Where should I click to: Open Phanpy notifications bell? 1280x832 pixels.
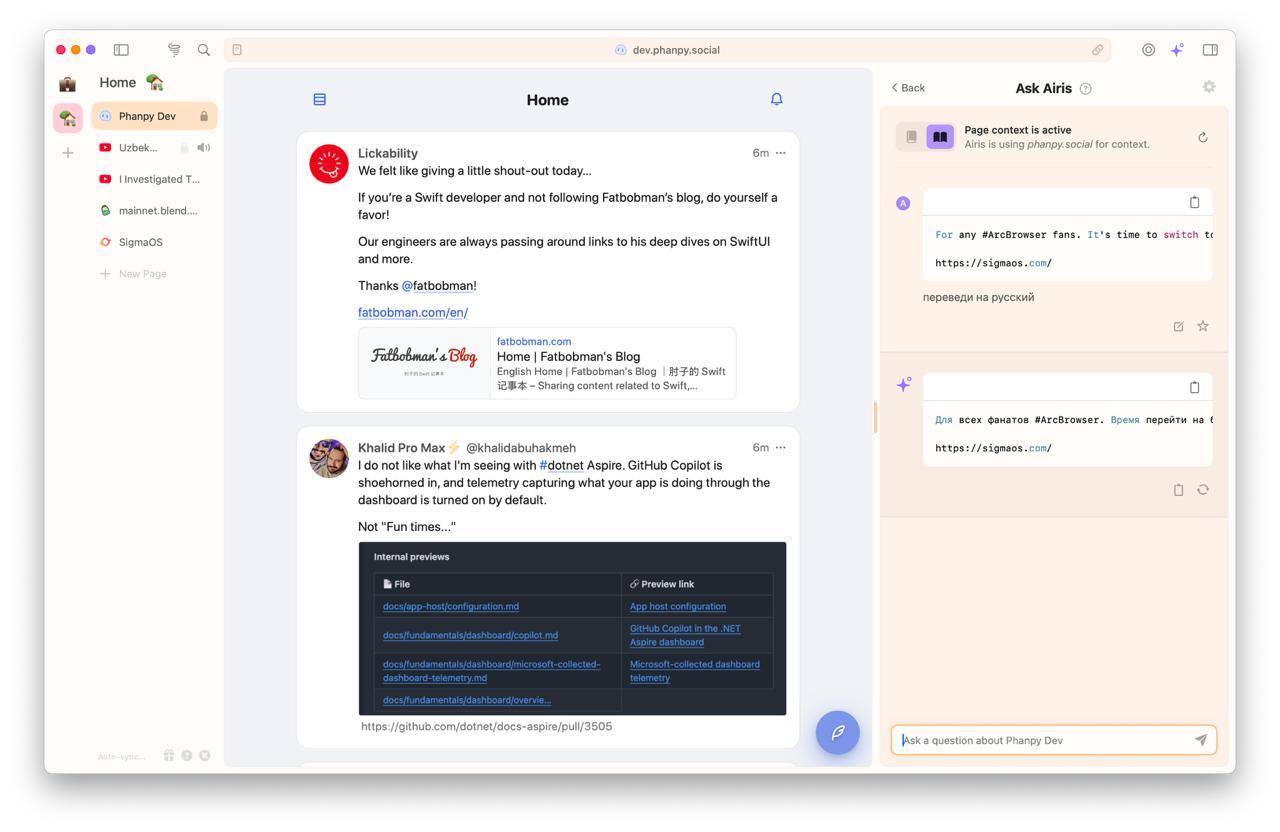tap(776, 99)
